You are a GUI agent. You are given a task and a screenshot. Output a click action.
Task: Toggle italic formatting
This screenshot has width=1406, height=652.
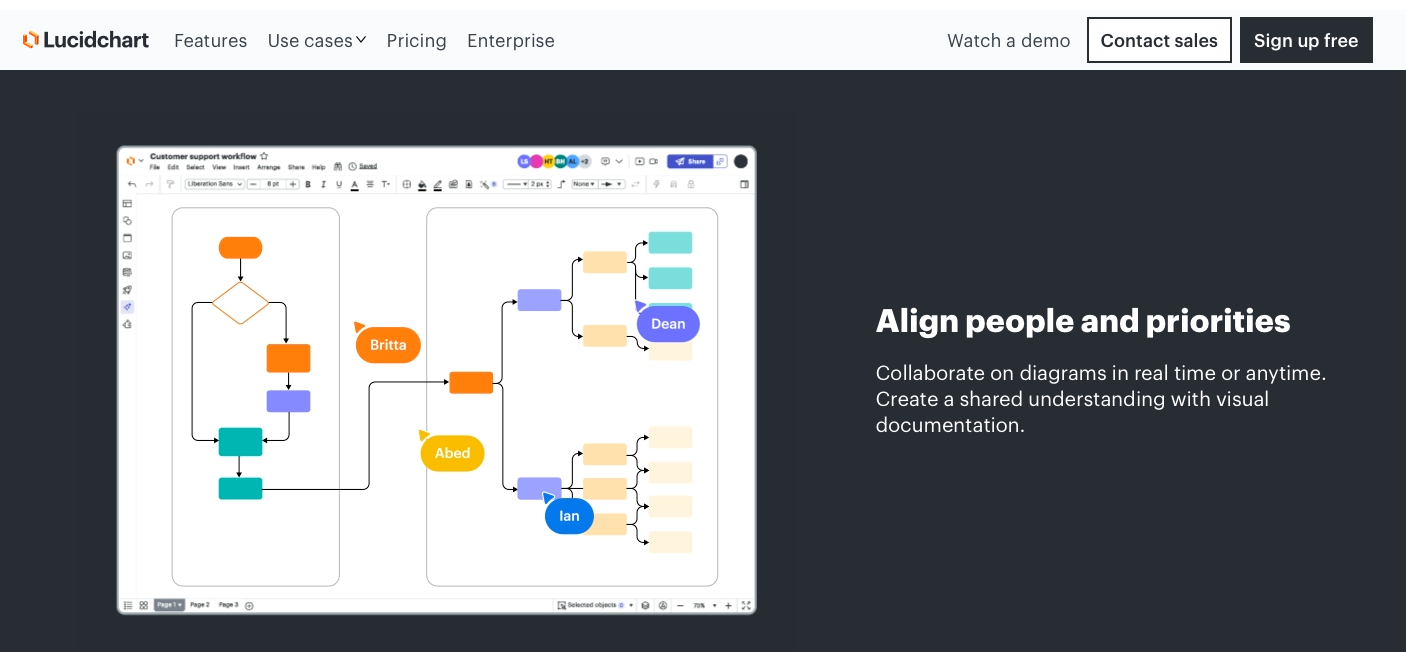point(323,184)
